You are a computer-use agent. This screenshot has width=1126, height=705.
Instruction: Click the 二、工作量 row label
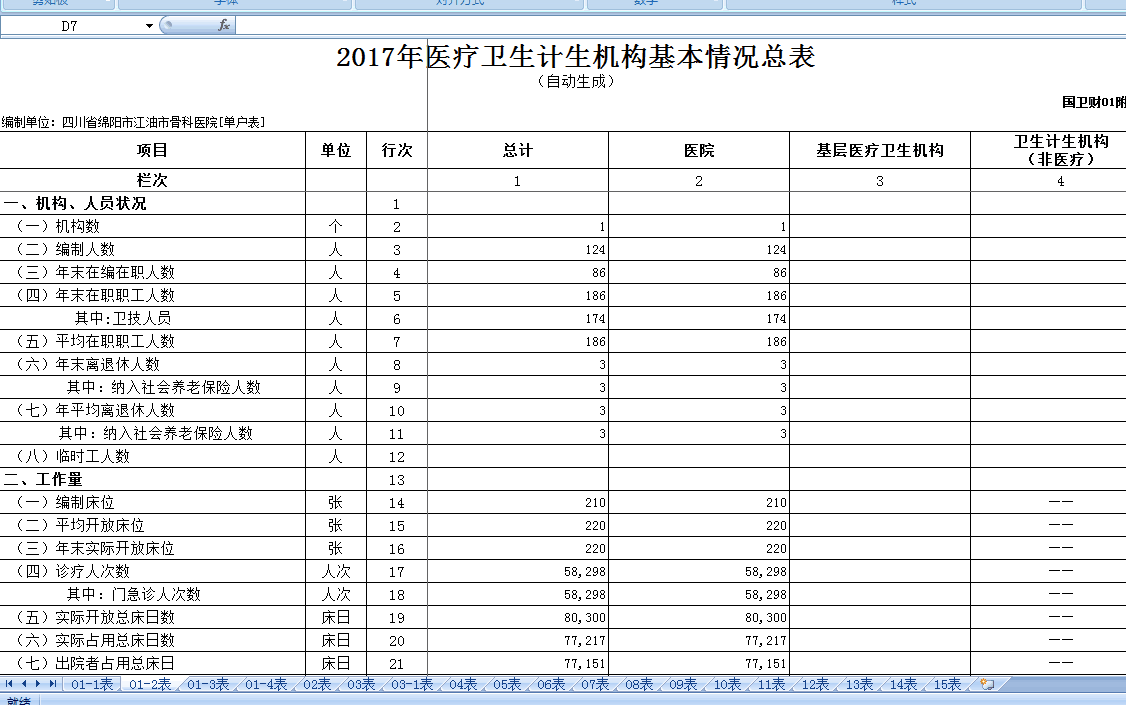pos(43,480)
